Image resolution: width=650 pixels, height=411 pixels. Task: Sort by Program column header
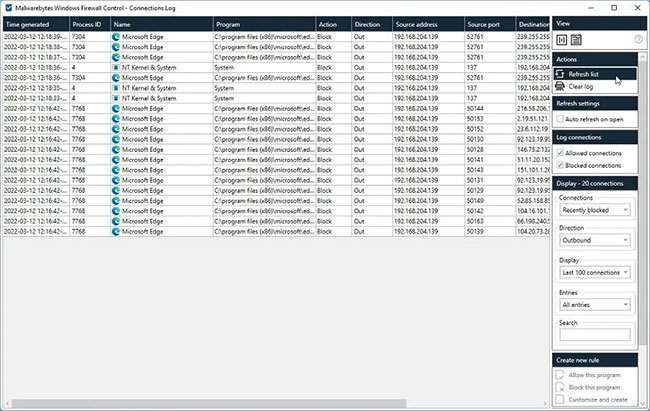tap(264, 24)
